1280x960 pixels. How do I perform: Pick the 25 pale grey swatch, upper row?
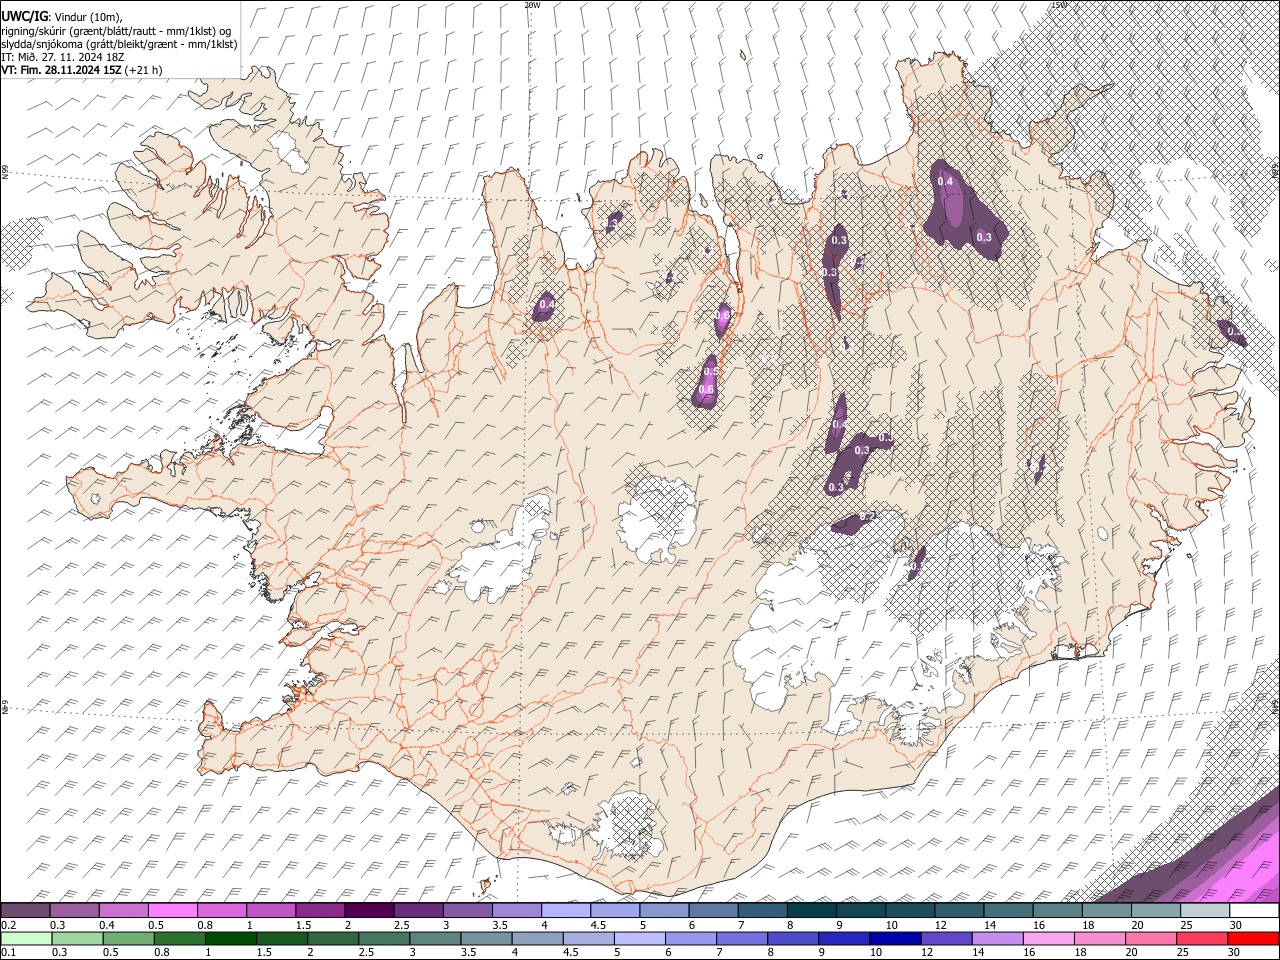coord(1204,911)
